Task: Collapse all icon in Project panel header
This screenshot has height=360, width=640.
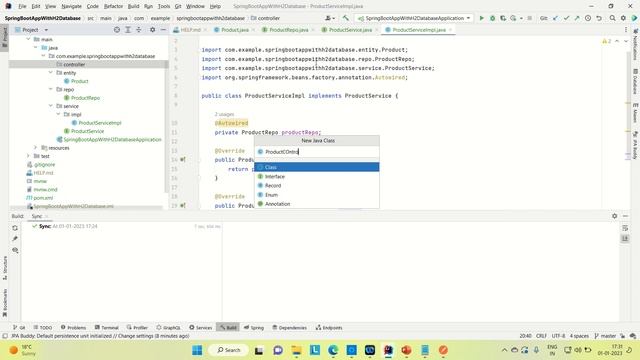Action: [x=139, y=30]
